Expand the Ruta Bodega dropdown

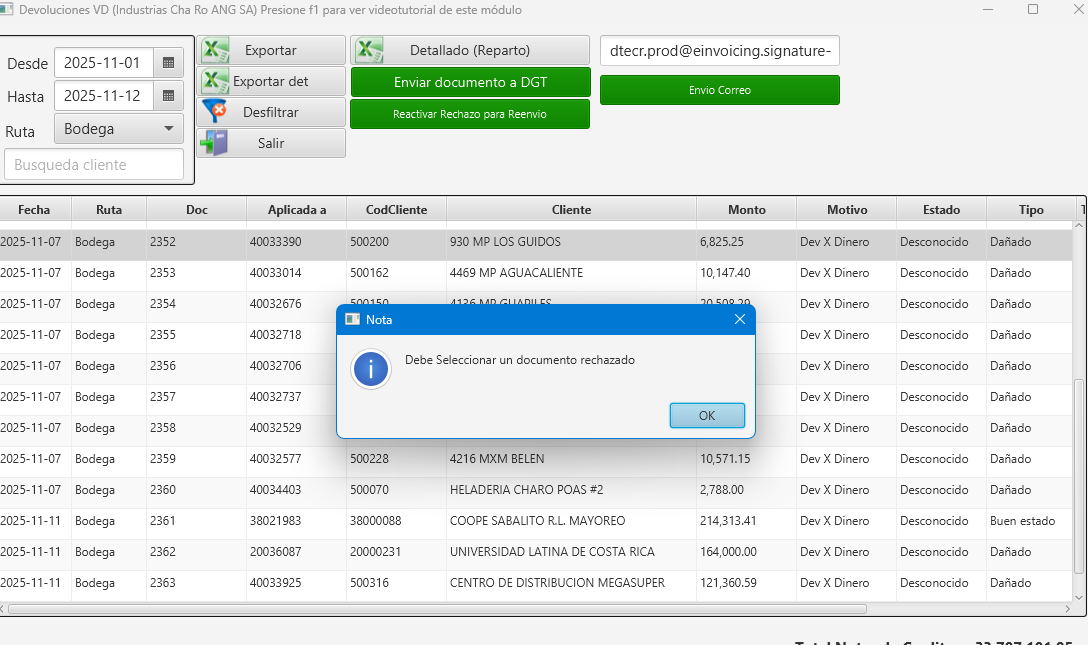click(x=167, y=129)
